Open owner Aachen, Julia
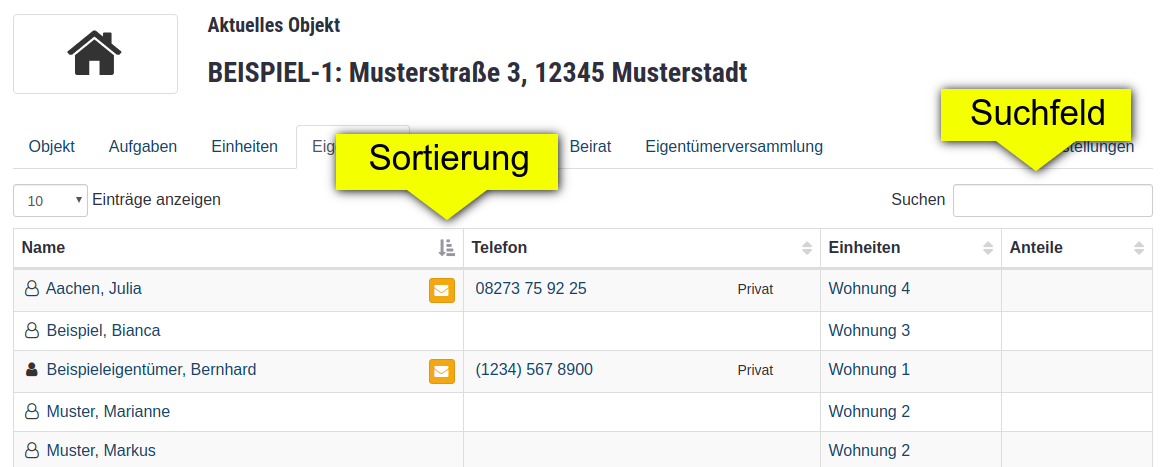Viewport: 1168px width, 467px height. (94, 289)
